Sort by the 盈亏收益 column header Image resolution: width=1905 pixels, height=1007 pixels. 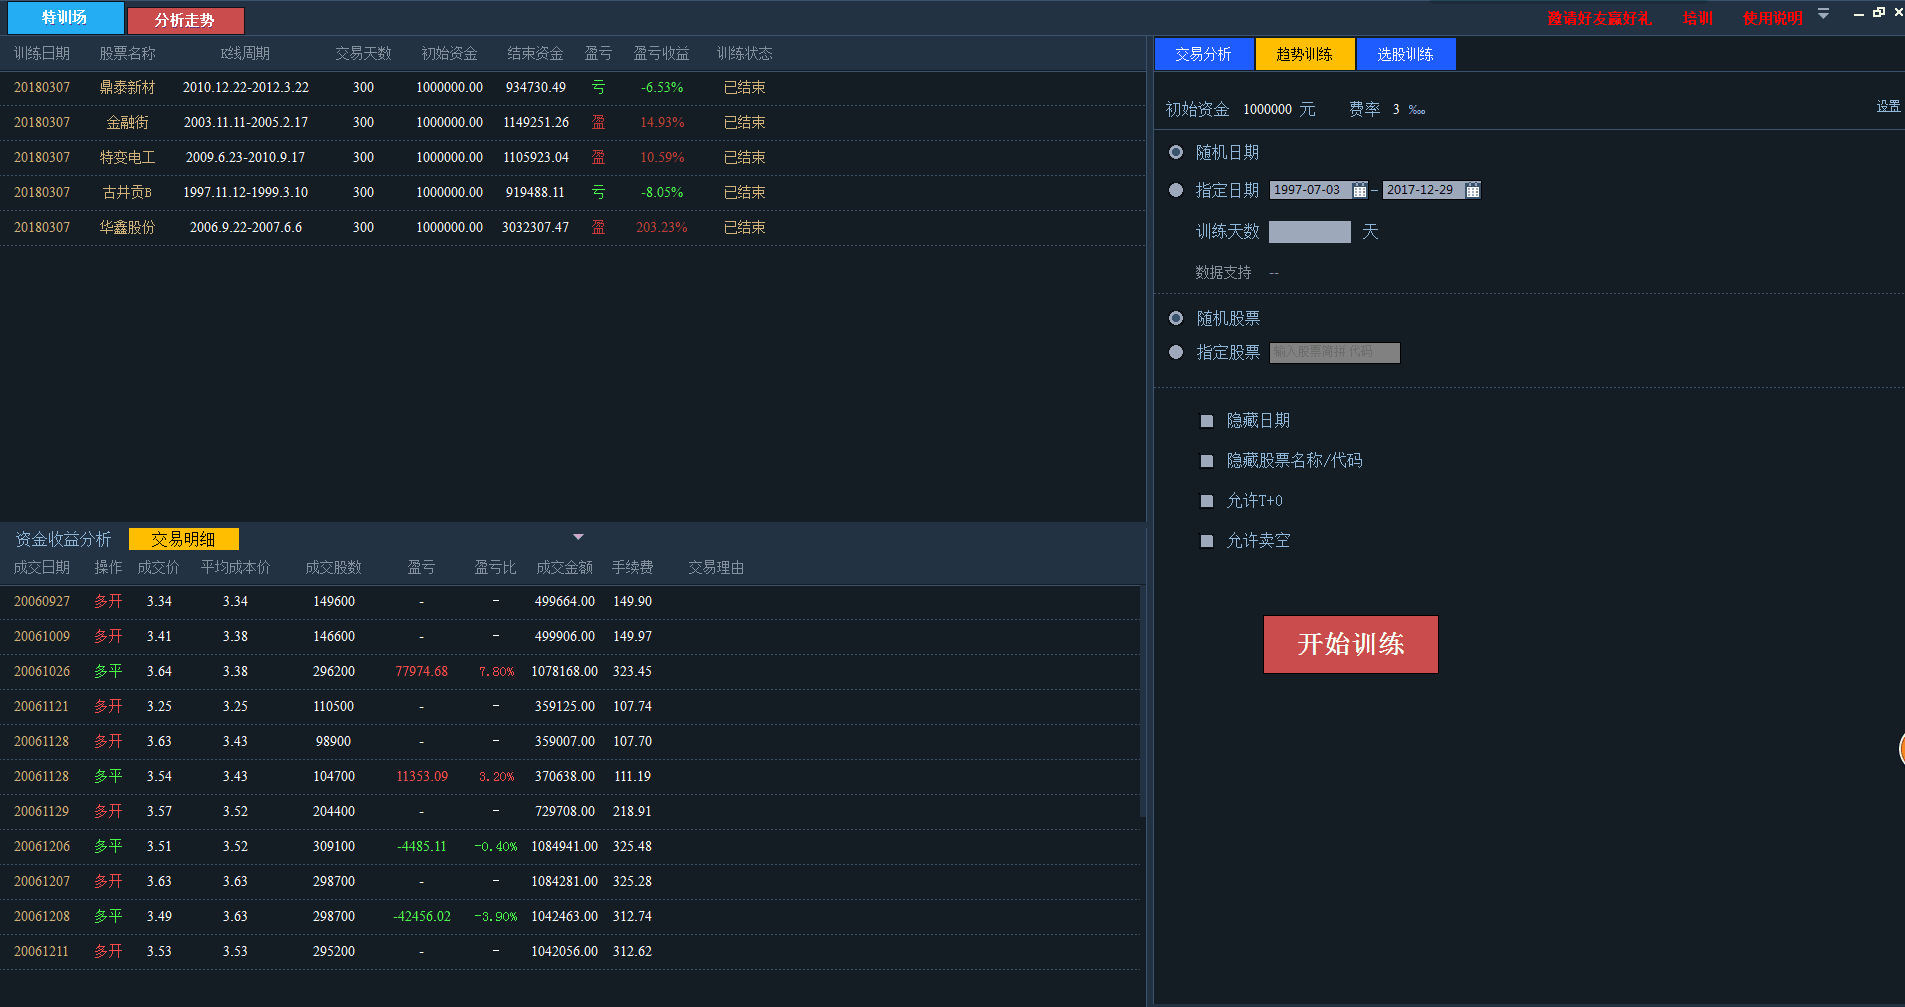click(661, 53)
